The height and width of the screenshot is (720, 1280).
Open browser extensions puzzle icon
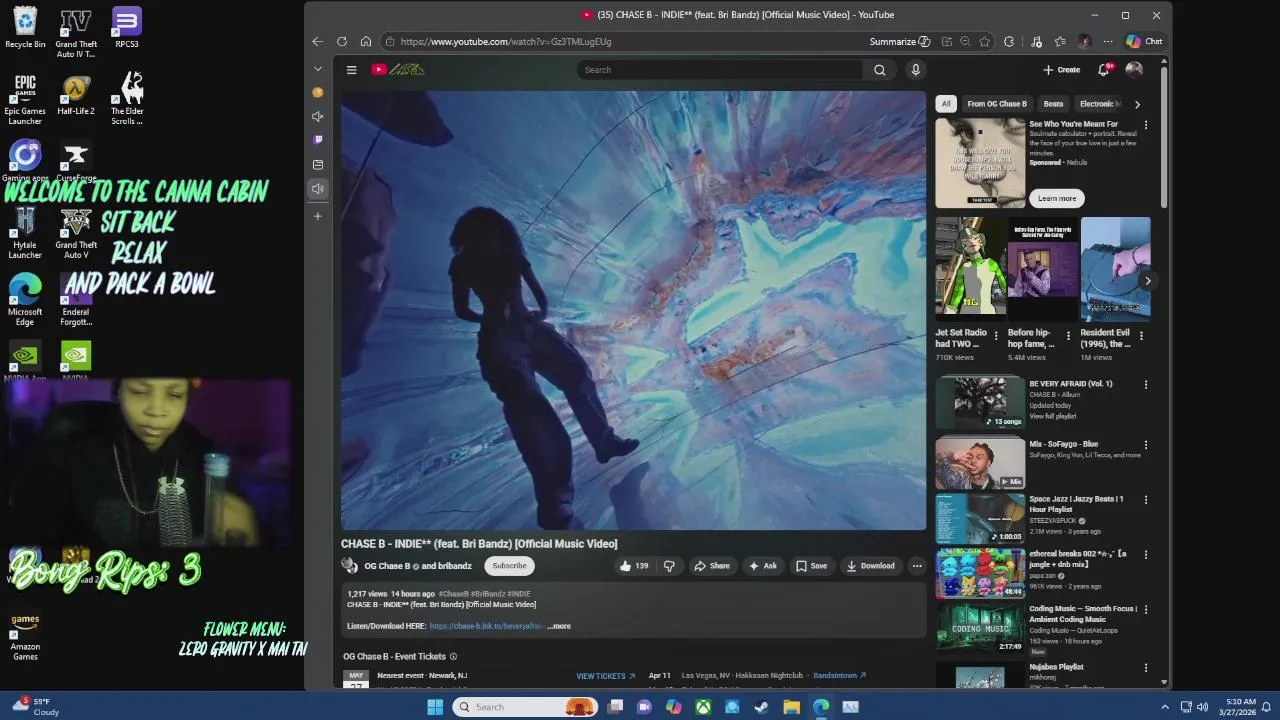(x=1009, y=42)
